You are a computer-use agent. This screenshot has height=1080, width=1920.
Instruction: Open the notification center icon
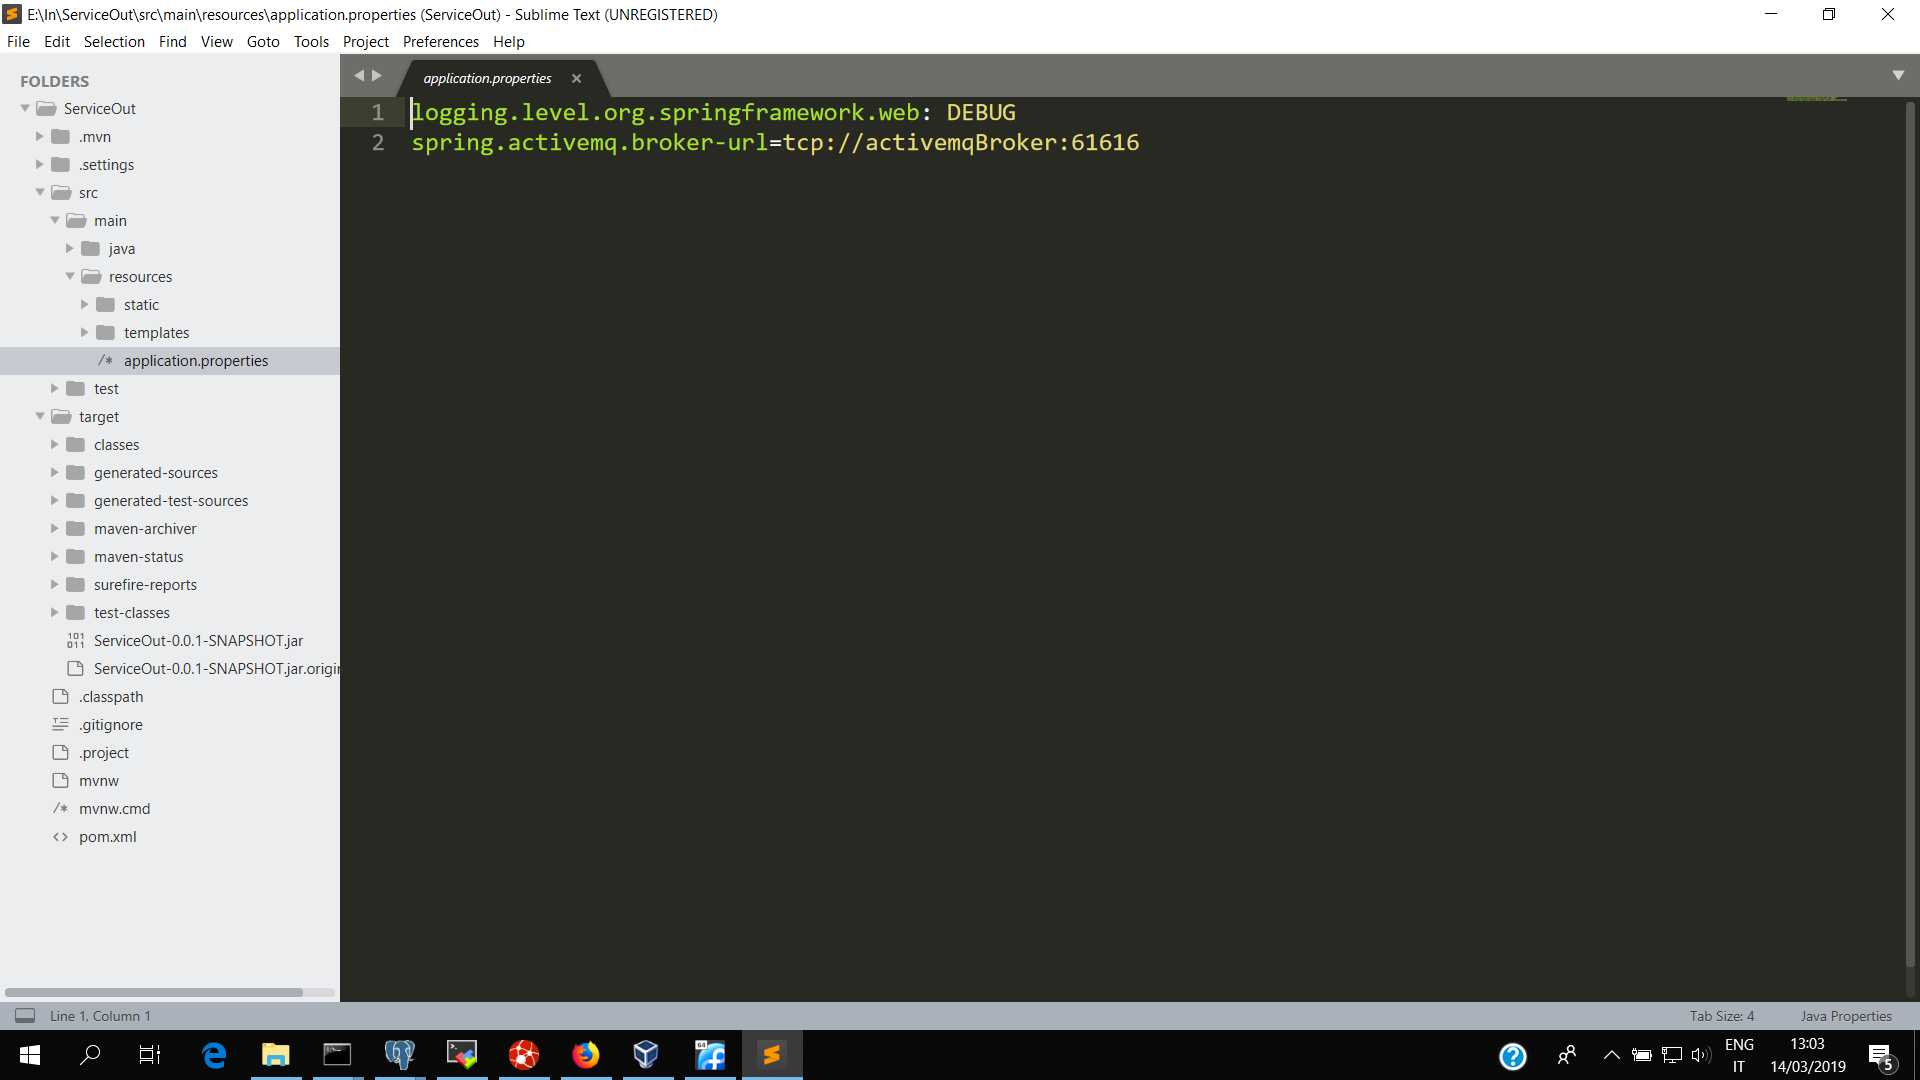1880,1056
